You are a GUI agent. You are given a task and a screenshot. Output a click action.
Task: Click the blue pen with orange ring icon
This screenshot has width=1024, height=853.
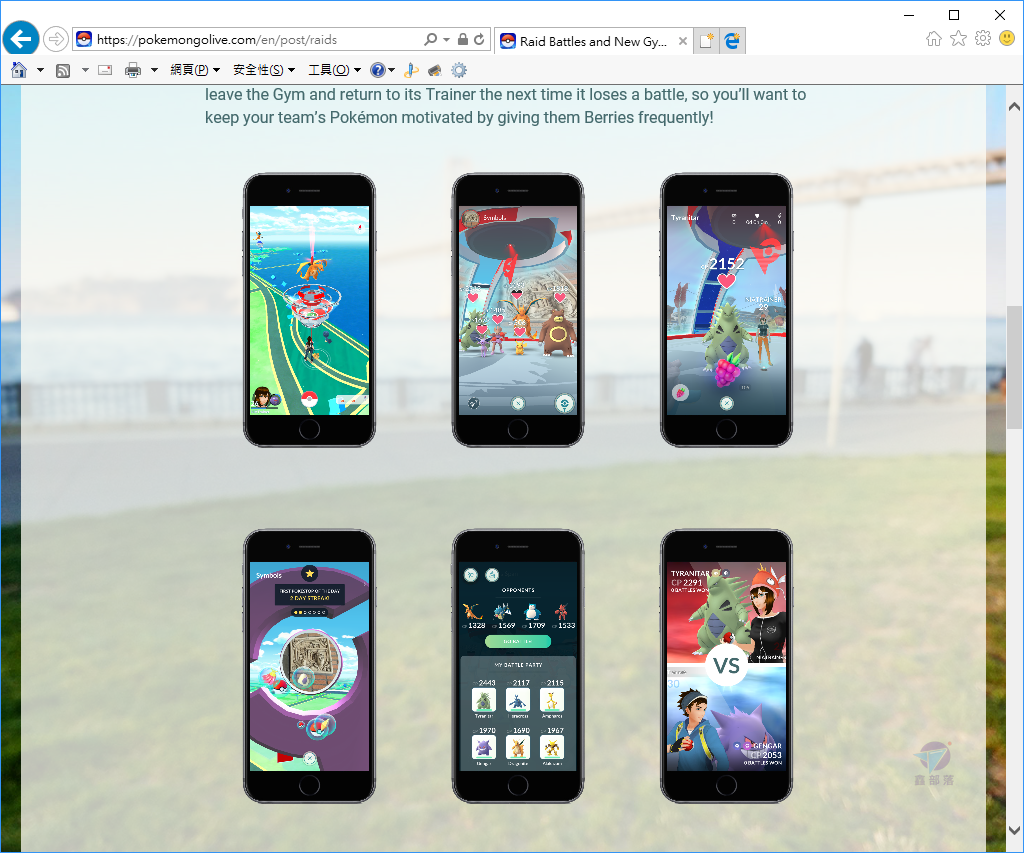point(411,70)
